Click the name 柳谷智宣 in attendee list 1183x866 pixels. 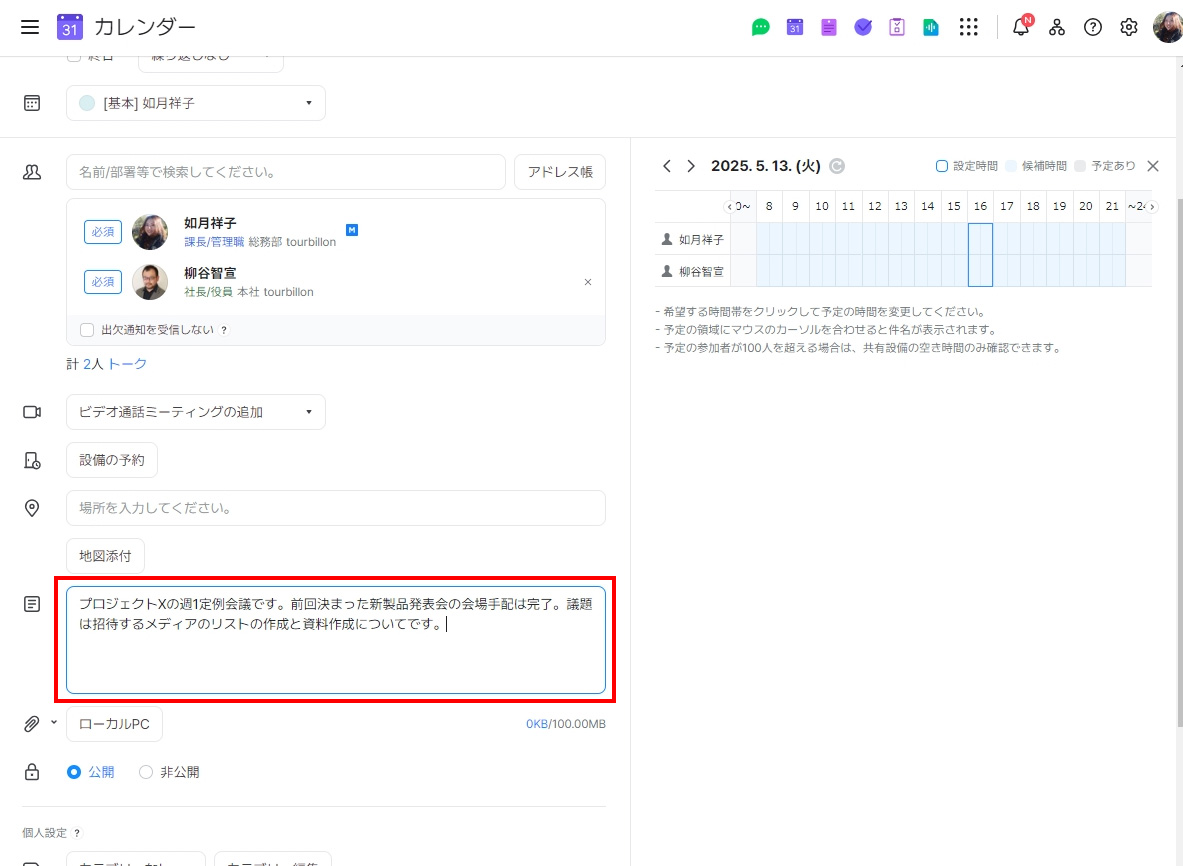(210, 273)
